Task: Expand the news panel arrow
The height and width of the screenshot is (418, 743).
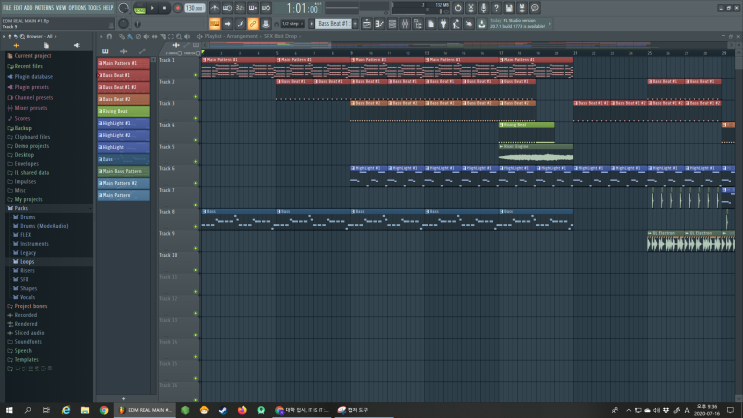Action: [x=550, y=24]
